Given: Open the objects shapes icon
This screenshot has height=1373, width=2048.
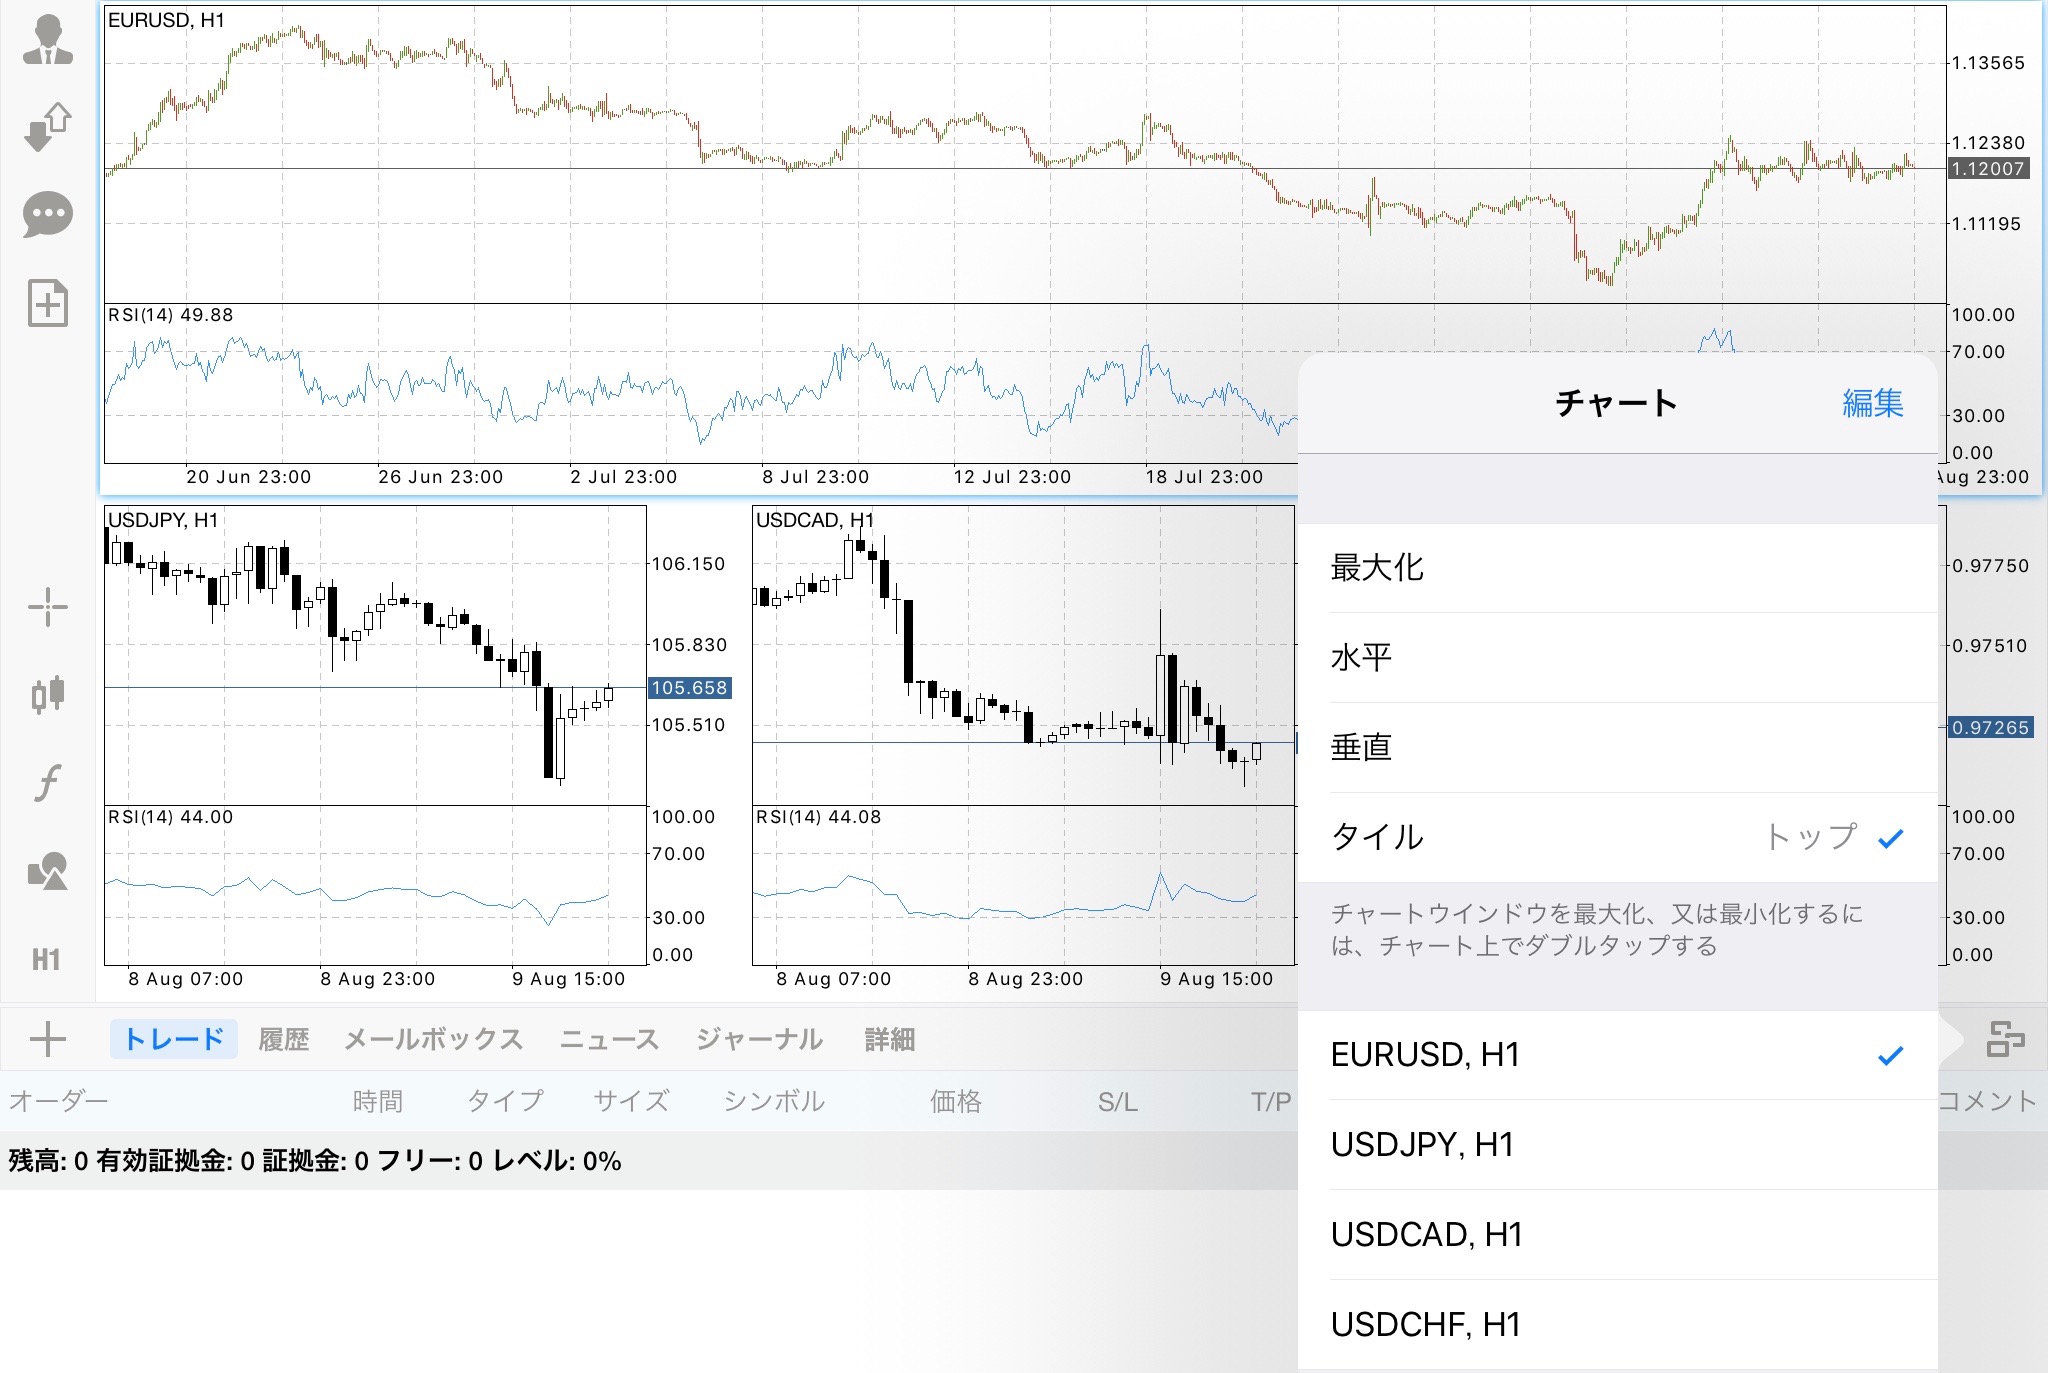Looking at the screenshot, I should point(48,871).
